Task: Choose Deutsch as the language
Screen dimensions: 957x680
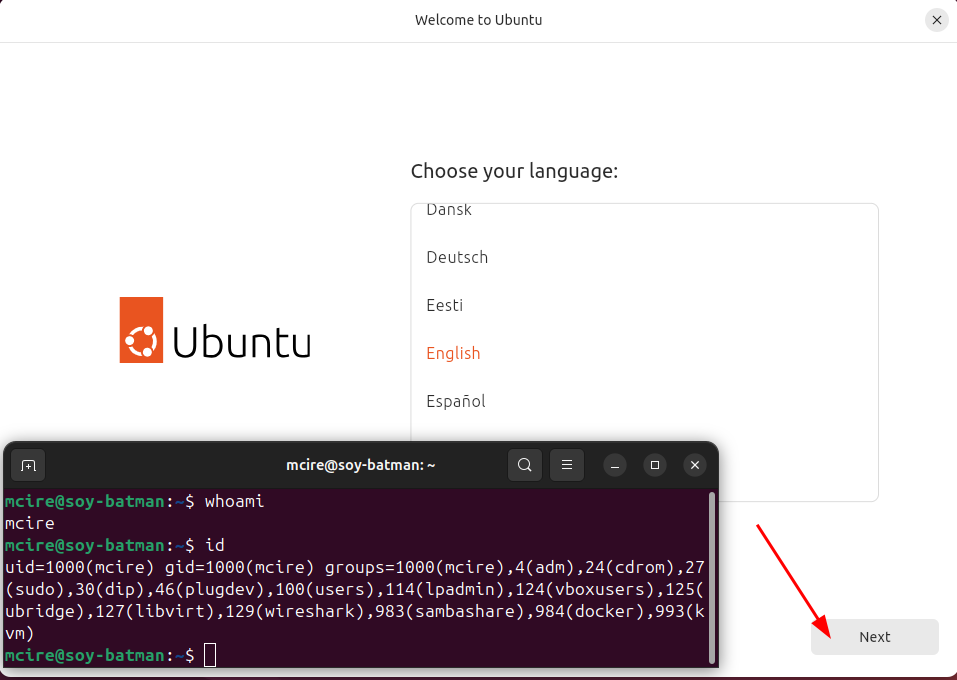Action: click(457, 257)
